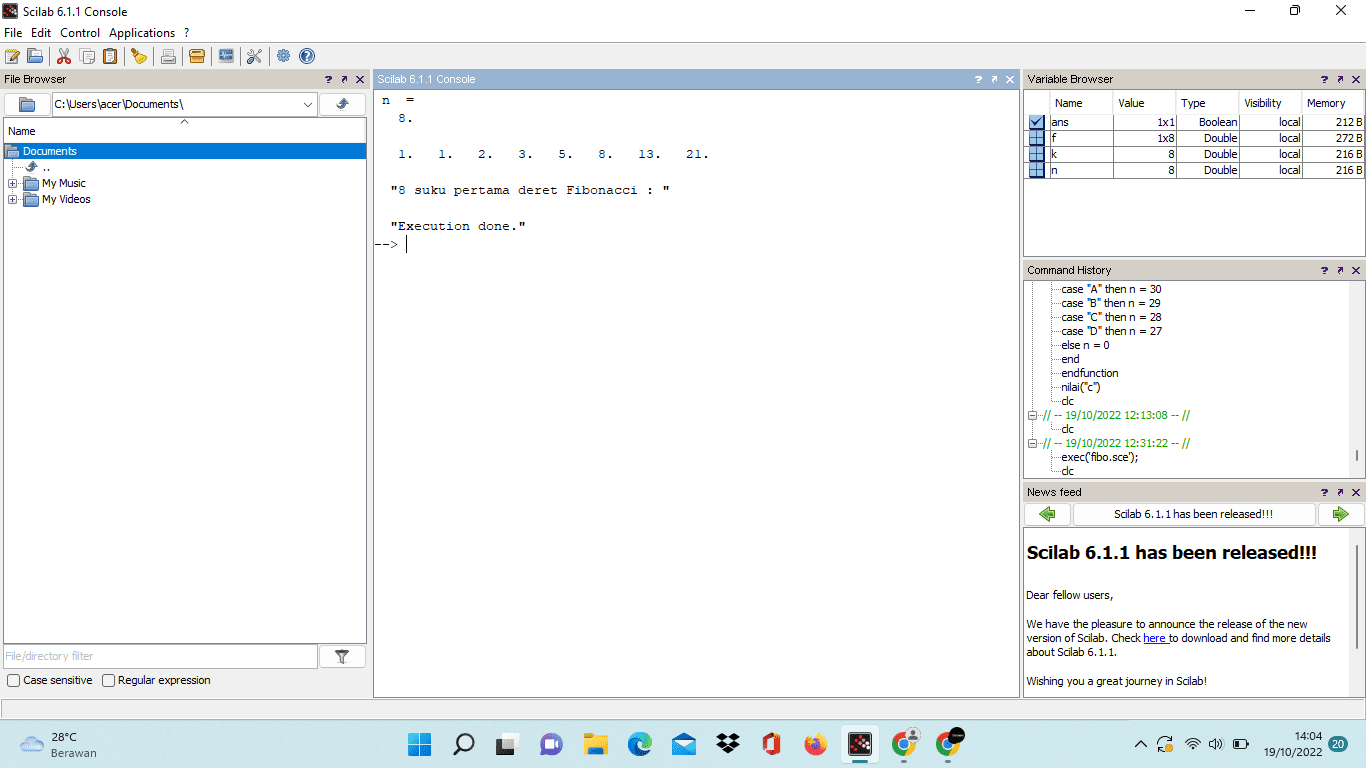Click the news title "Scilab 6.1.1 has been released!!!" button
The image size is (1366, 768).
(x=1194, y=514)
